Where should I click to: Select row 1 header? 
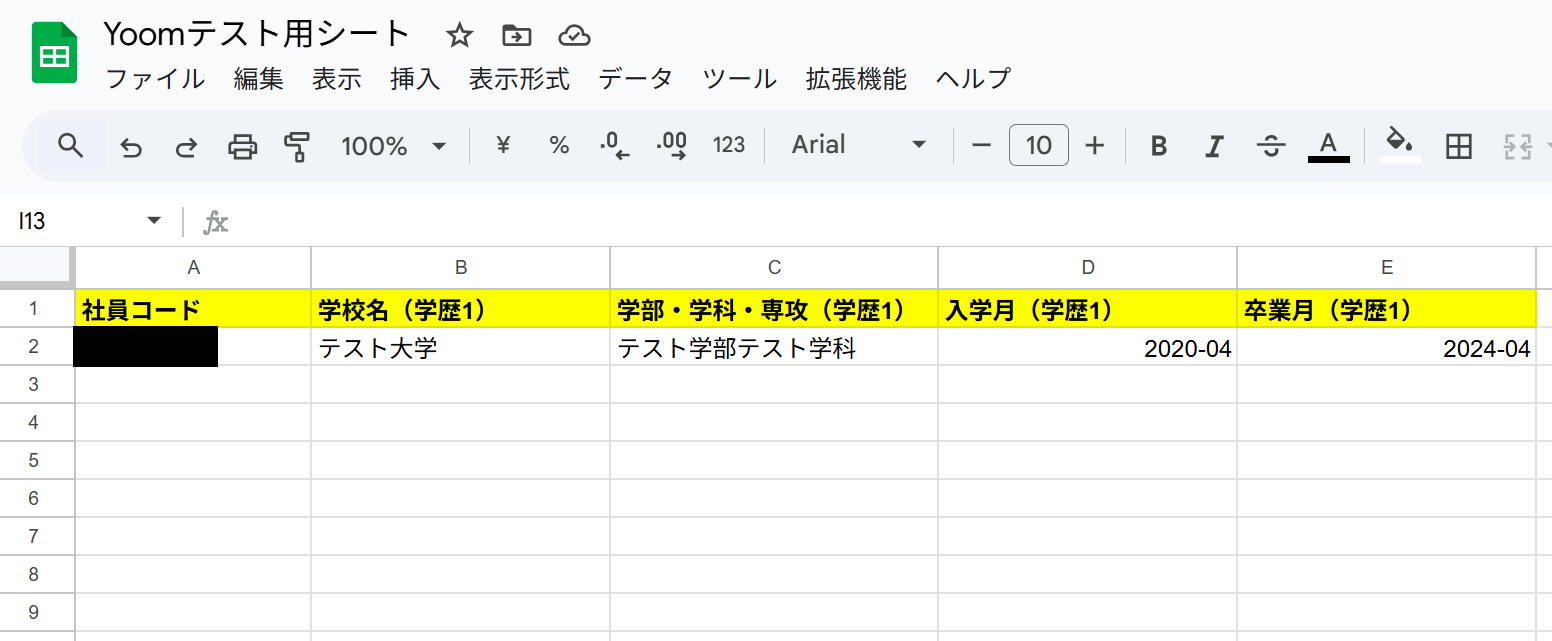pos(37,309)
